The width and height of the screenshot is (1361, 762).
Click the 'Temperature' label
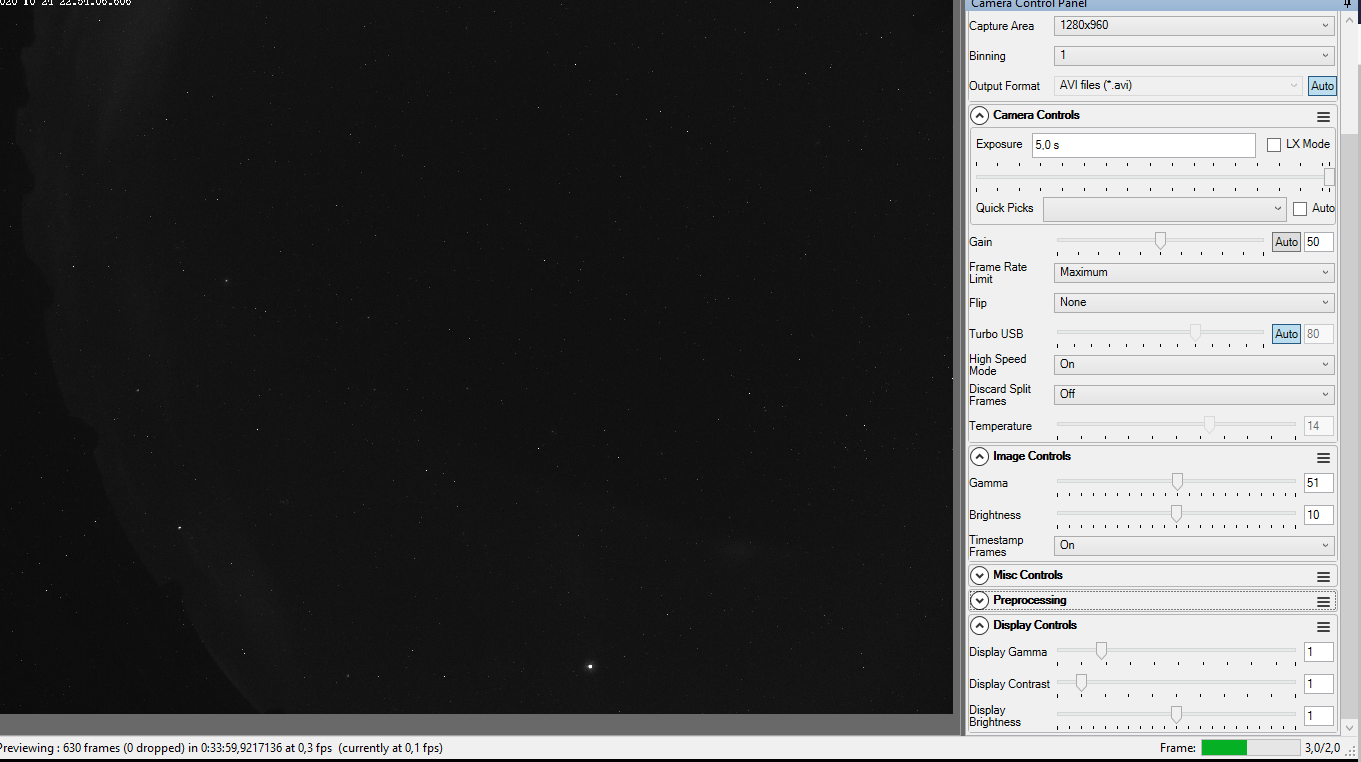[1000, 426]
